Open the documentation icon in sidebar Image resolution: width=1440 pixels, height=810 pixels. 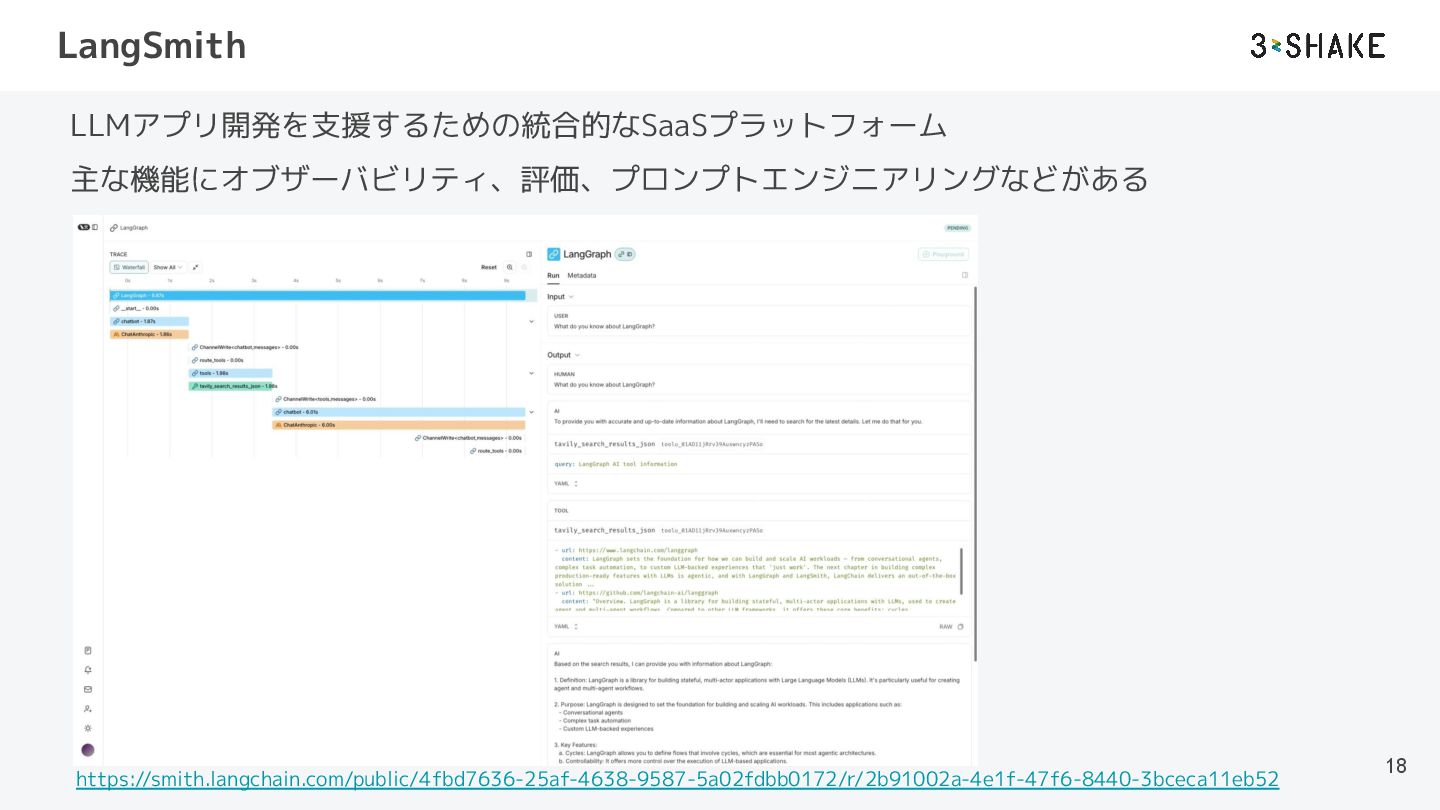pyautogui.click(x=88, y=651)
